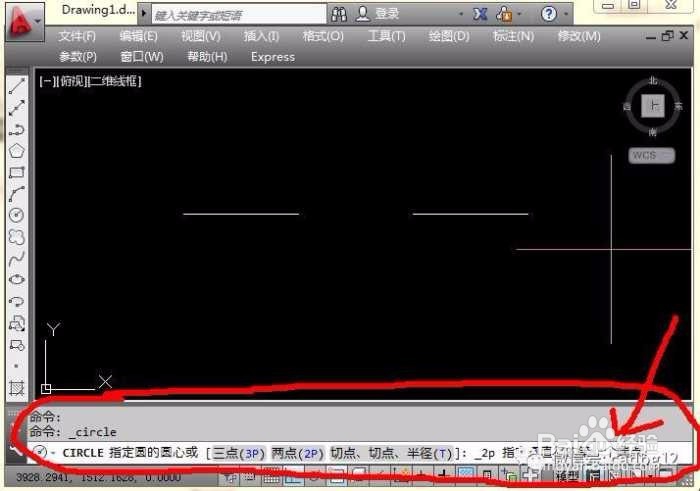Toggle the 模型 model space button

pyautogui.click(x=568, y=477)
